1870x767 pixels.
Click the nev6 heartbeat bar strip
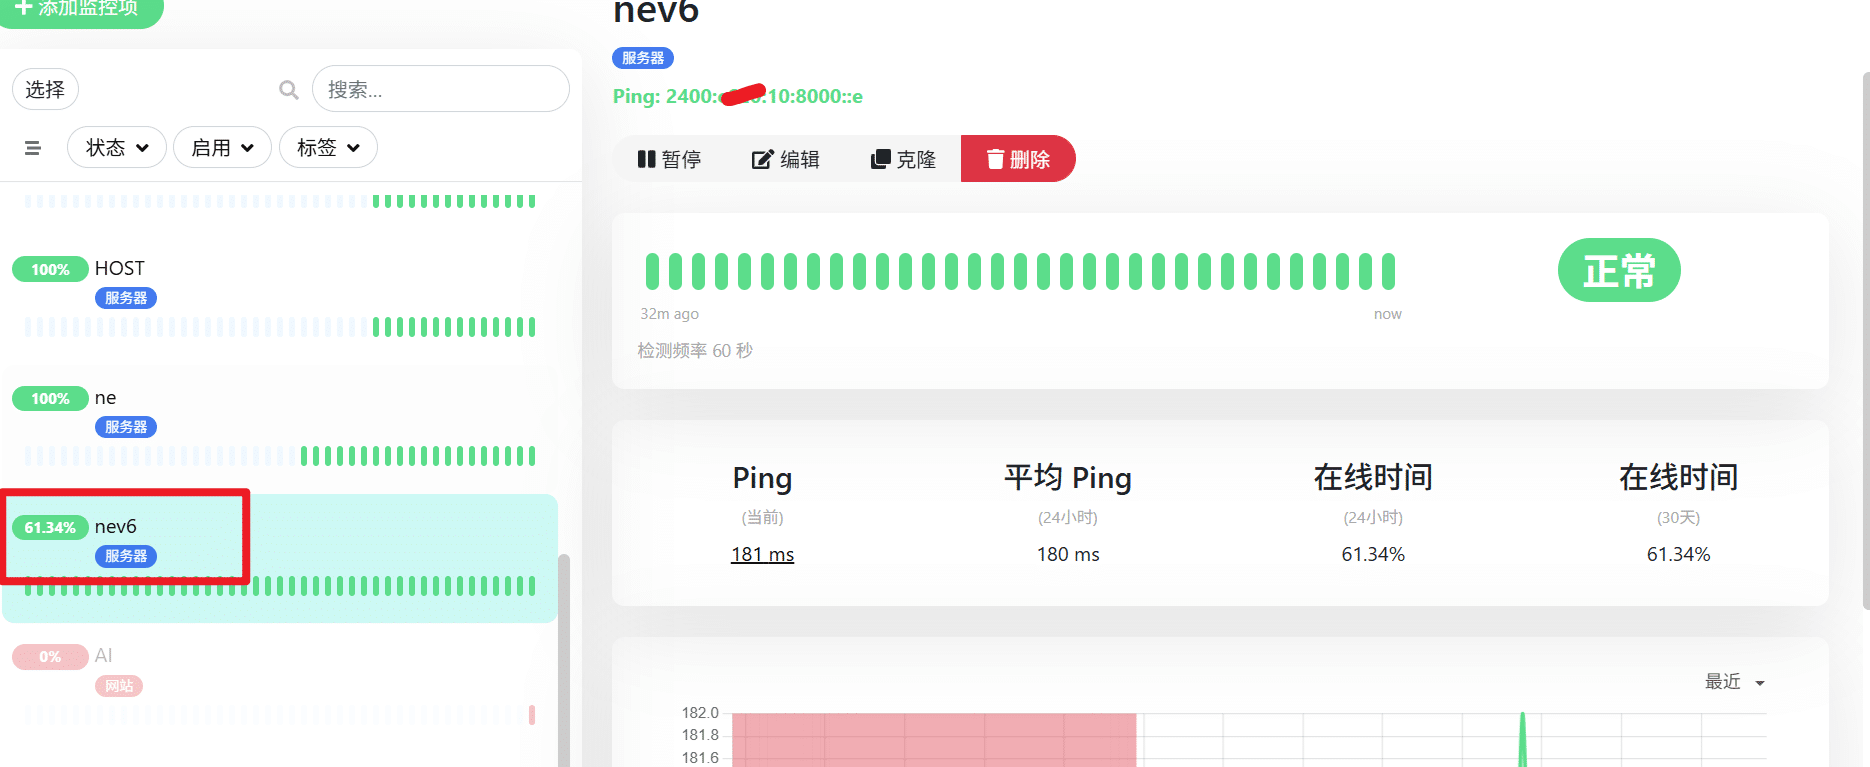coord(280,586)
